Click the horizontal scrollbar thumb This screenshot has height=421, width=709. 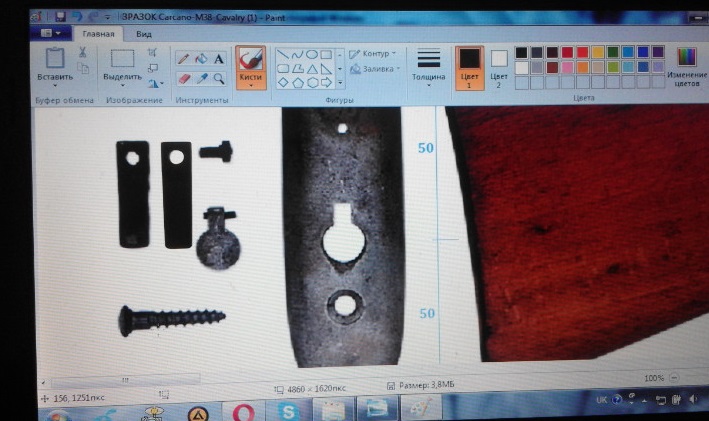click(125, 380)
